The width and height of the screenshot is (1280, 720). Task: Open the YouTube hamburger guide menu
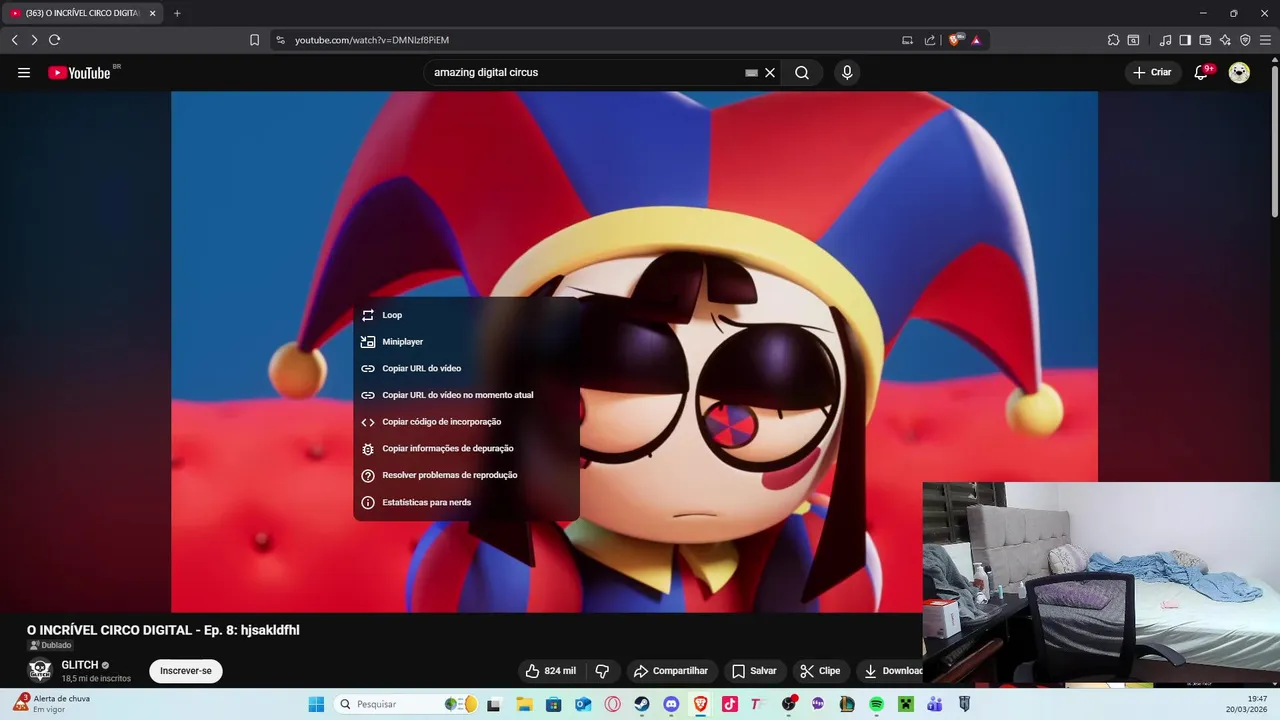pyautogui.click(x=24, y=72)
